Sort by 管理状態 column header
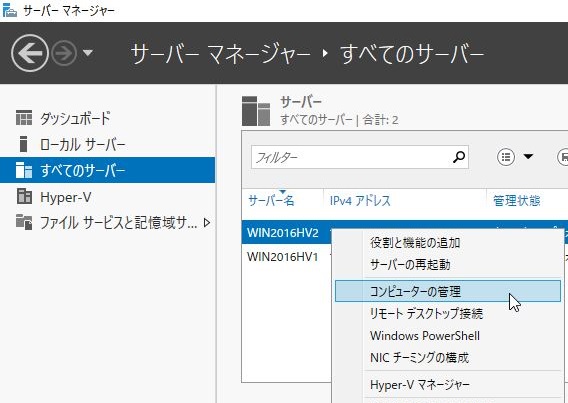This screenshot has width=568, height=403. tap(516, 200)
